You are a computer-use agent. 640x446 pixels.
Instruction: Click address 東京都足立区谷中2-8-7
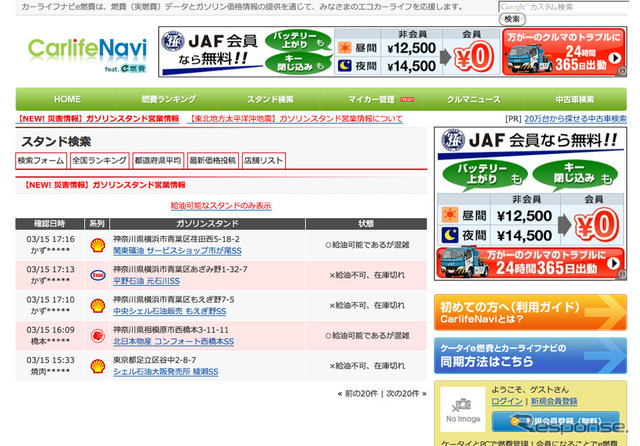[154, 360]
